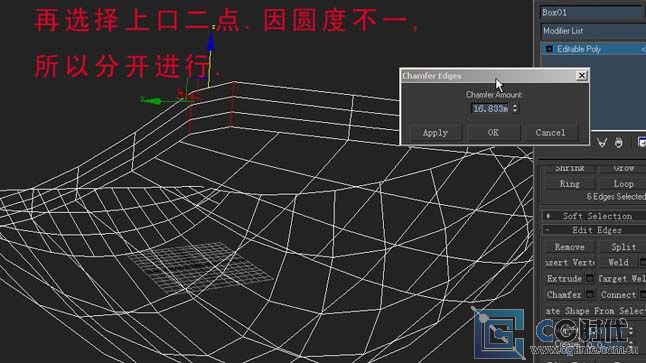Click the green Y axis gizmo arrow
Image resolution: width=646 pixels, height=363 pixels.
click(152, 101)
